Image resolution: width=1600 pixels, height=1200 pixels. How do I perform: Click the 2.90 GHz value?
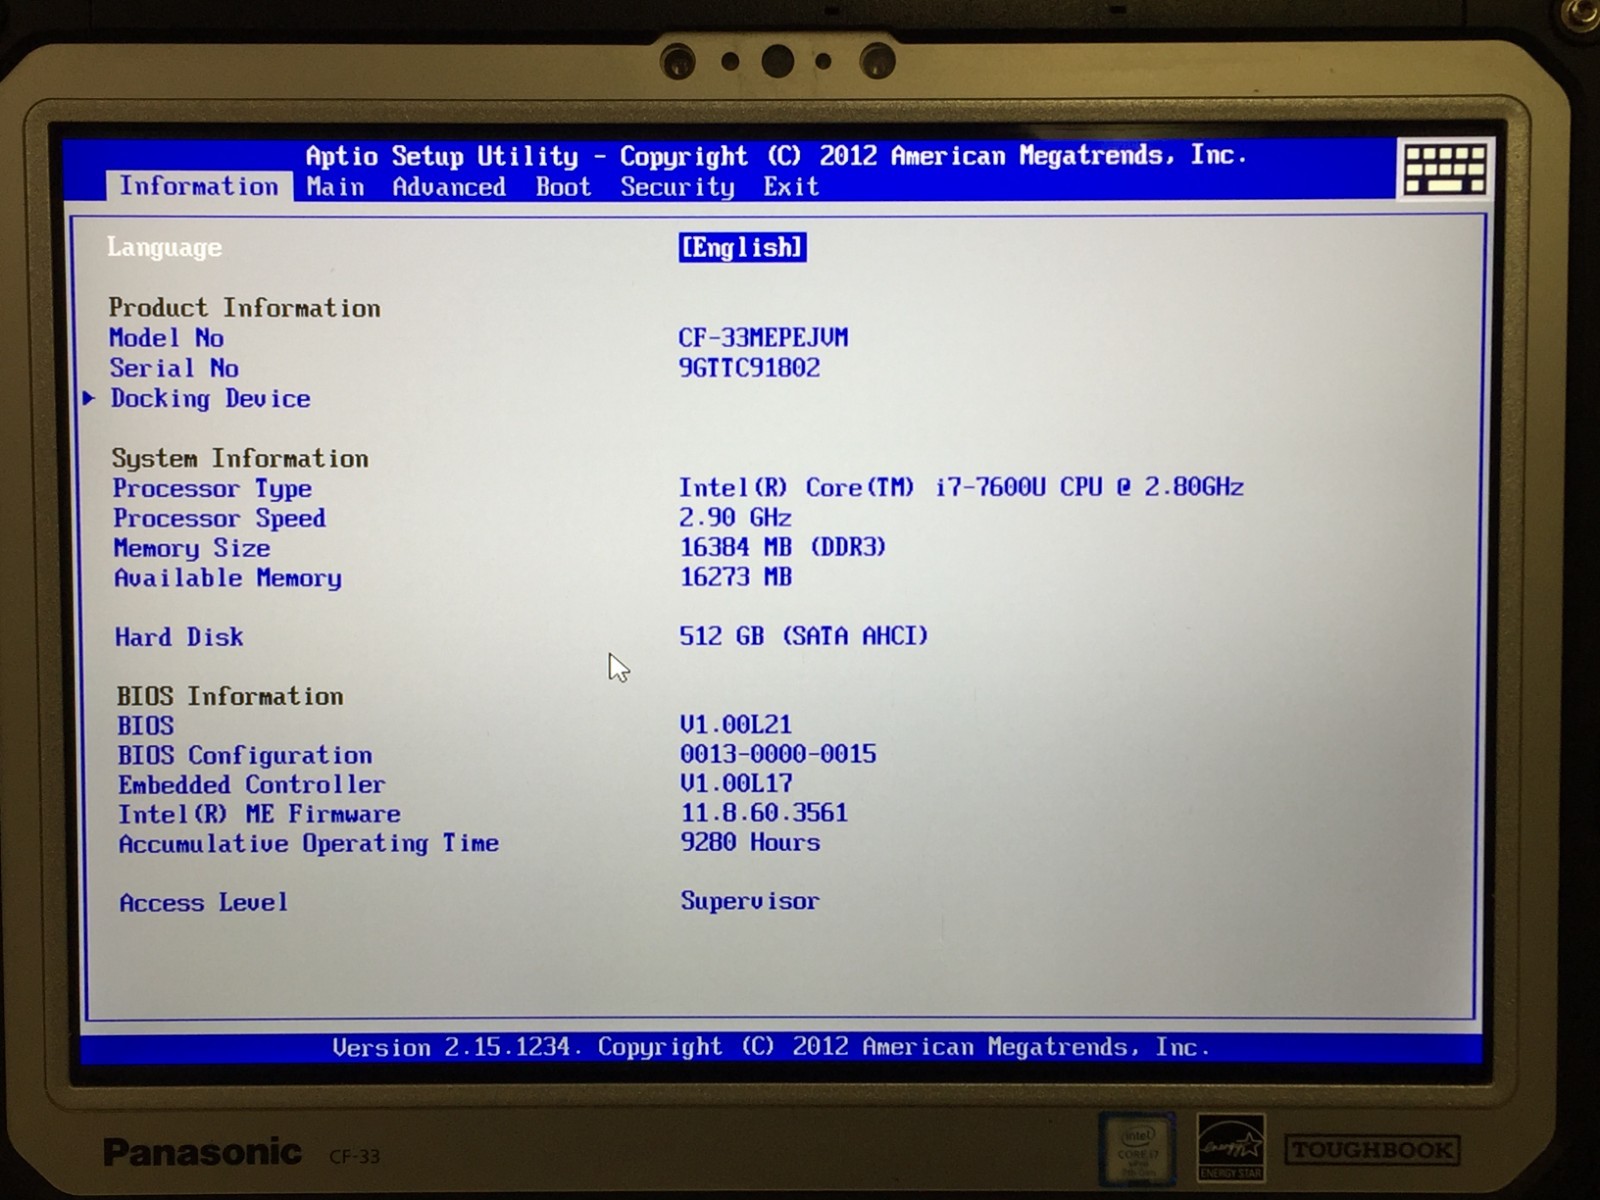[x=735, y=517]
